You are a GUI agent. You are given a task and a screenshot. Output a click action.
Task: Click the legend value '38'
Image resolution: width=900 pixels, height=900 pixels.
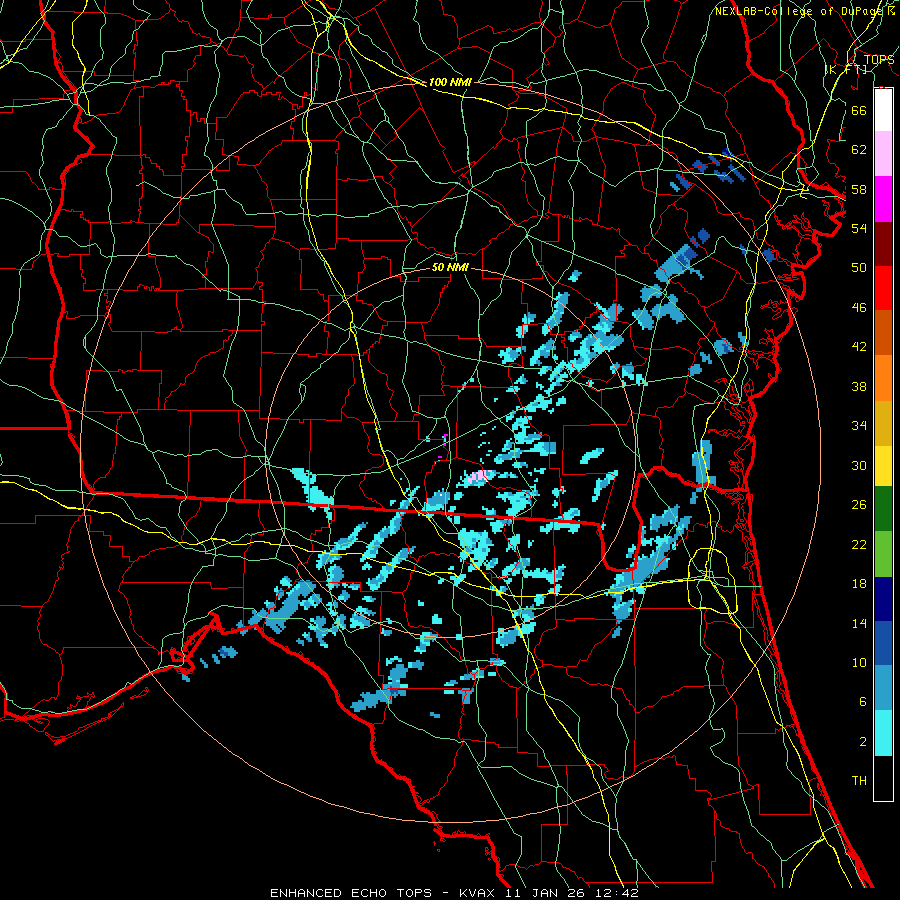click(x=859, y=386)
